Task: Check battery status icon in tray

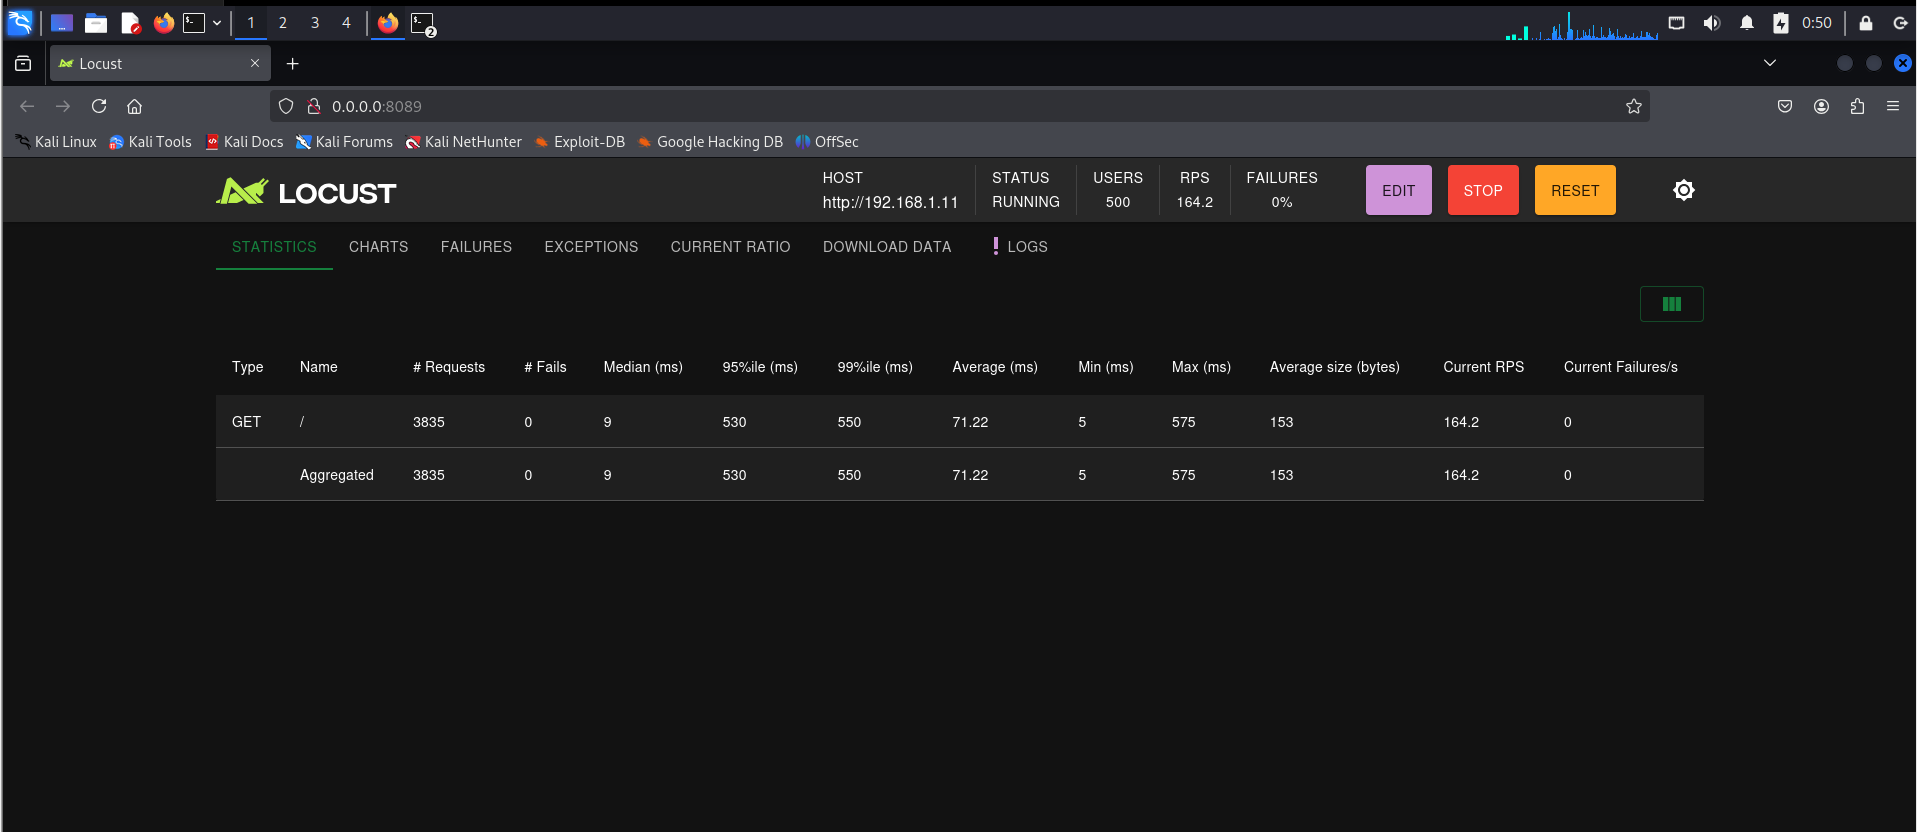Action: (1781, 23)
